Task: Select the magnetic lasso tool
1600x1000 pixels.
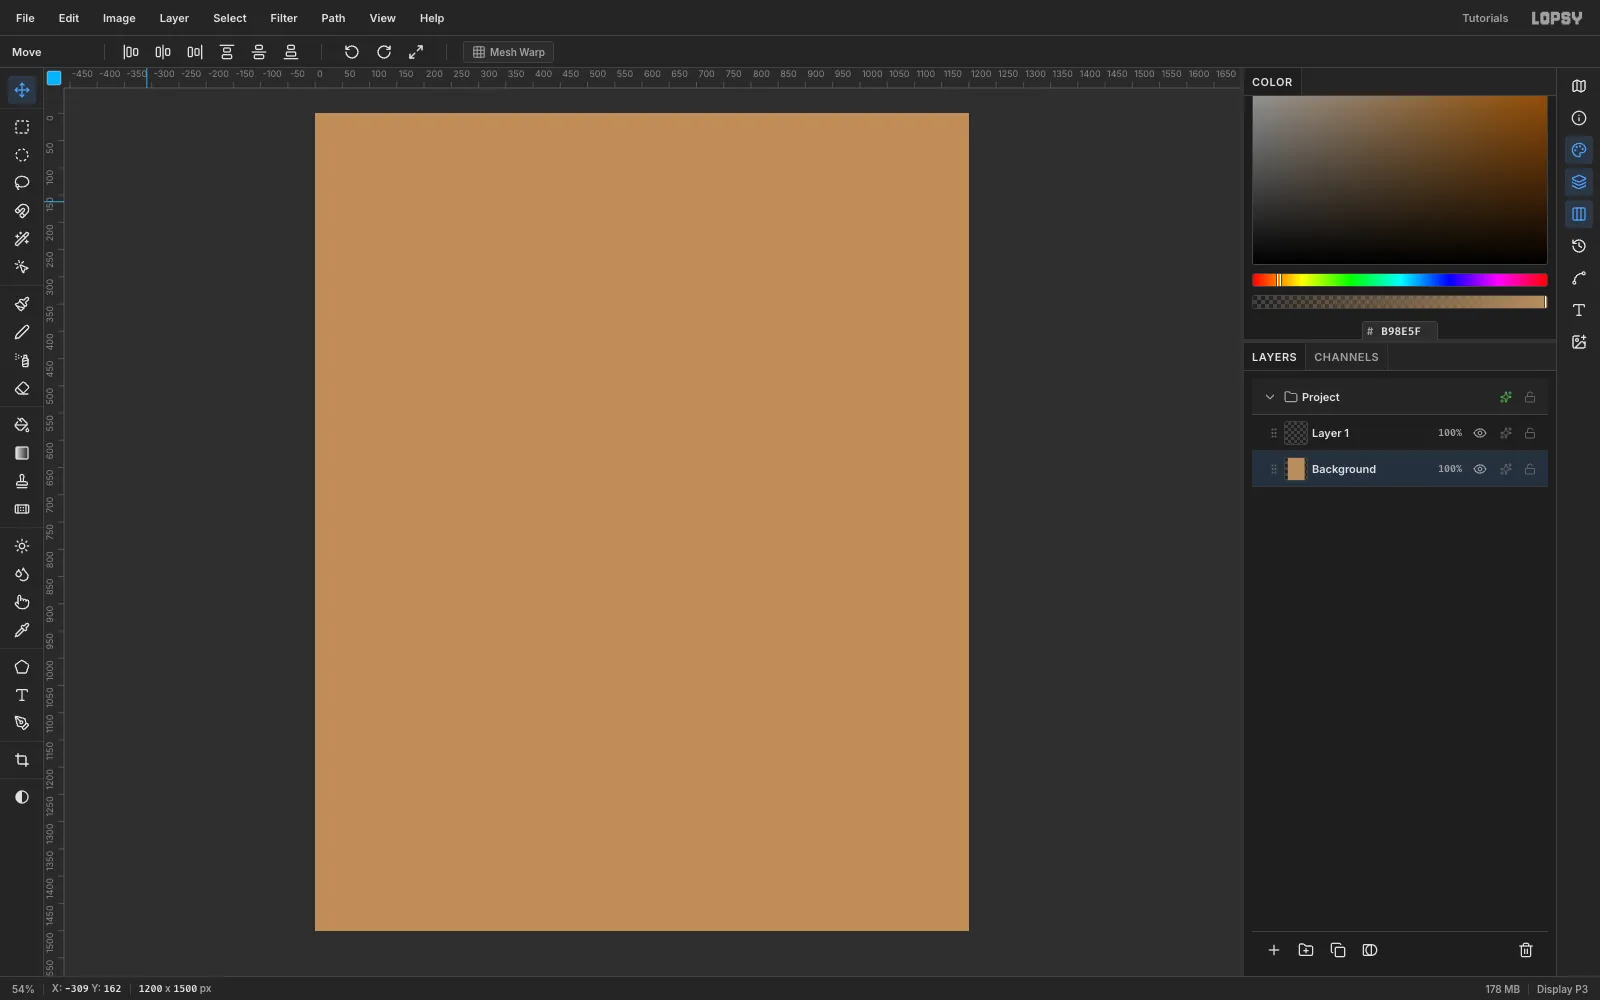Action: coord(22,211)
